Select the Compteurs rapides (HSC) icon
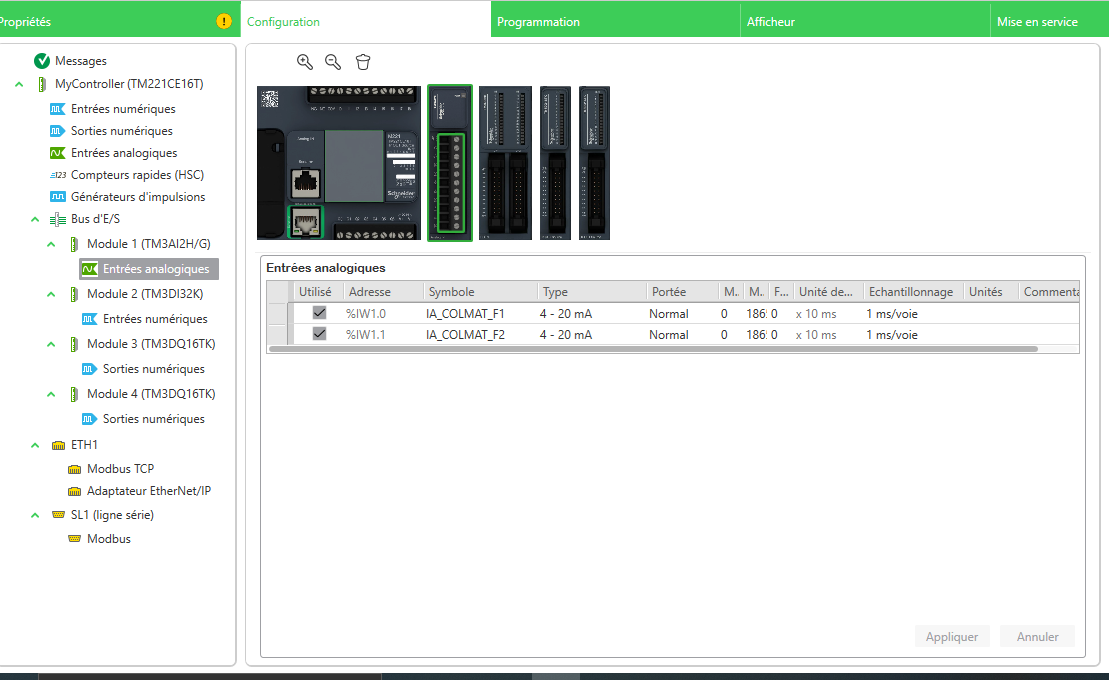Screen dimensions: 1109x680 [58, 175]
